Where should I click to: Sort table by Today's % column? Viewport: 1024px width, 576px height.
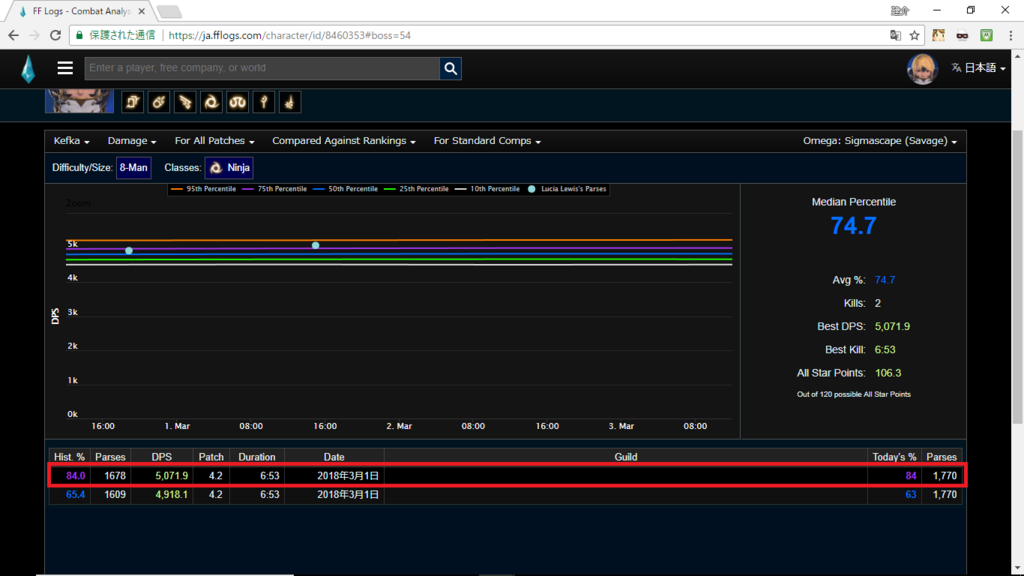click(x=894, y=457)
